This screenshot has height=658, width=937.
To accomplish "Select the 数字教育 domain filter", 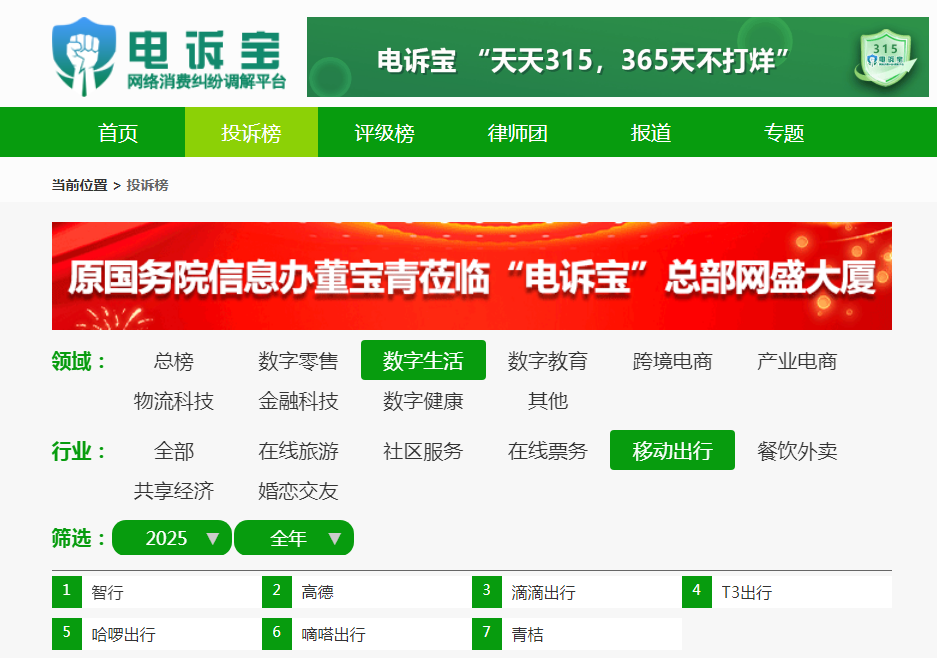I will (547, 361).
